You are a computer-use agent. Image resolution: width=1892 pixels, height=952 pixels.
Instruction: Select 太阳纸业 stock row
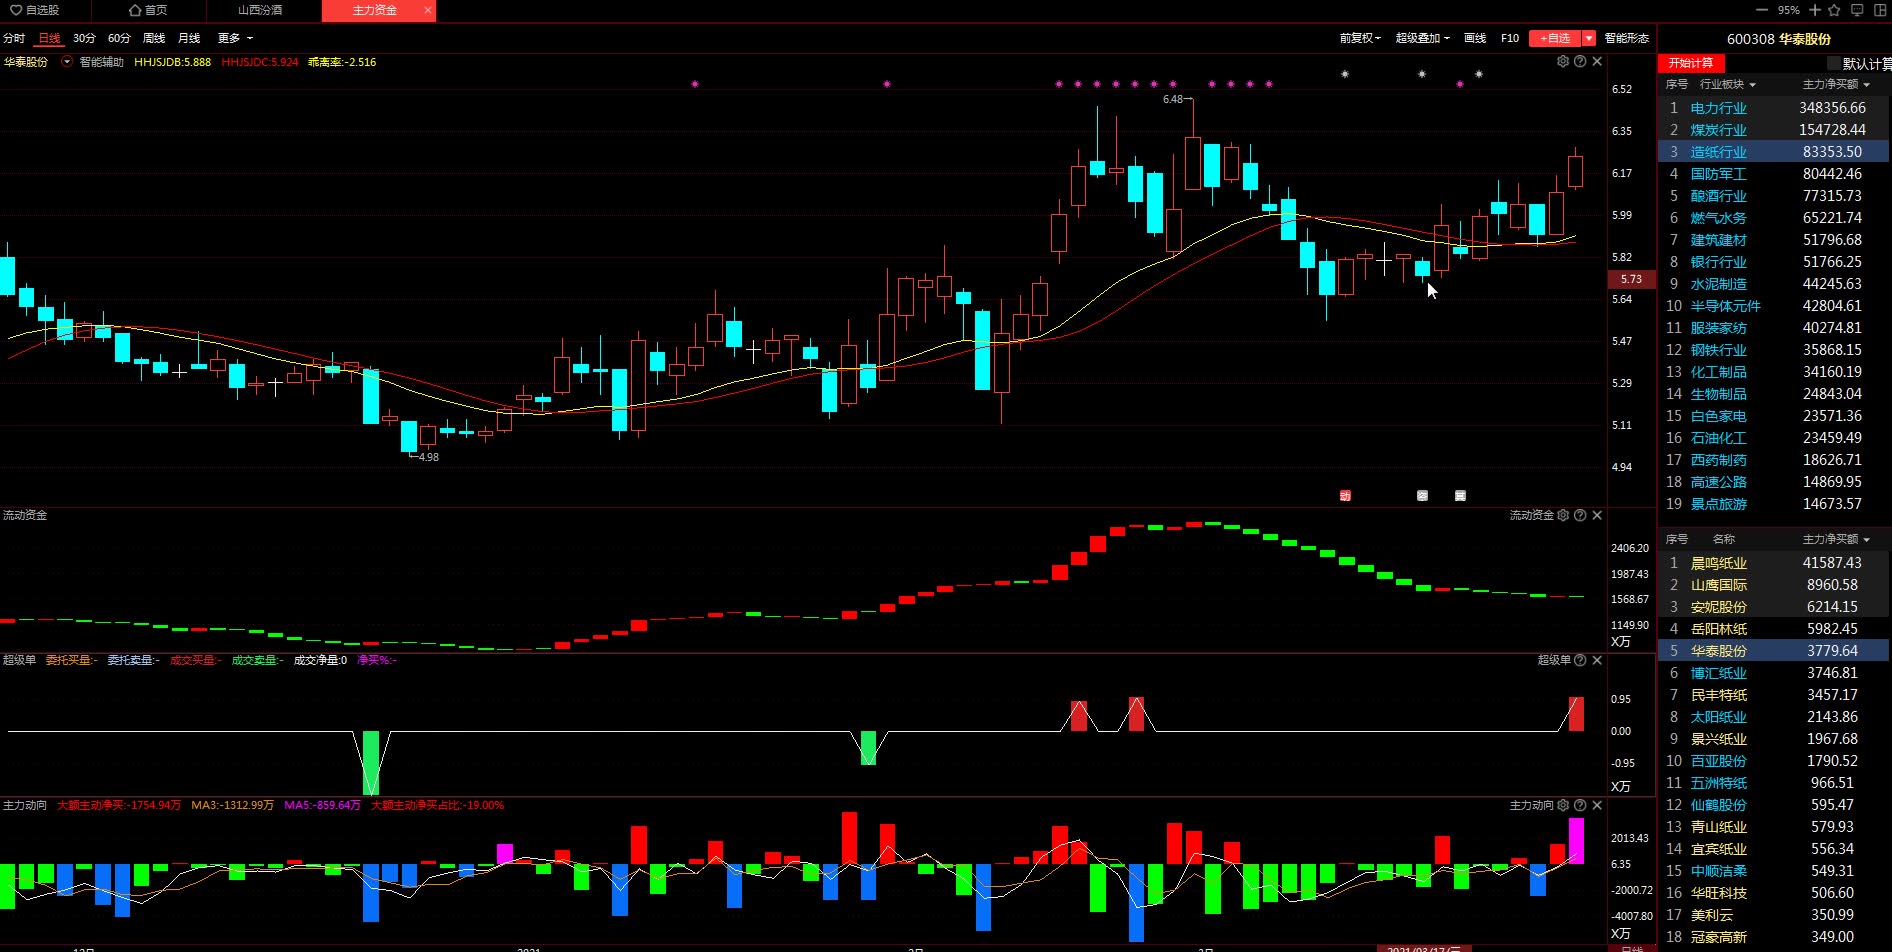point(1774,717)
